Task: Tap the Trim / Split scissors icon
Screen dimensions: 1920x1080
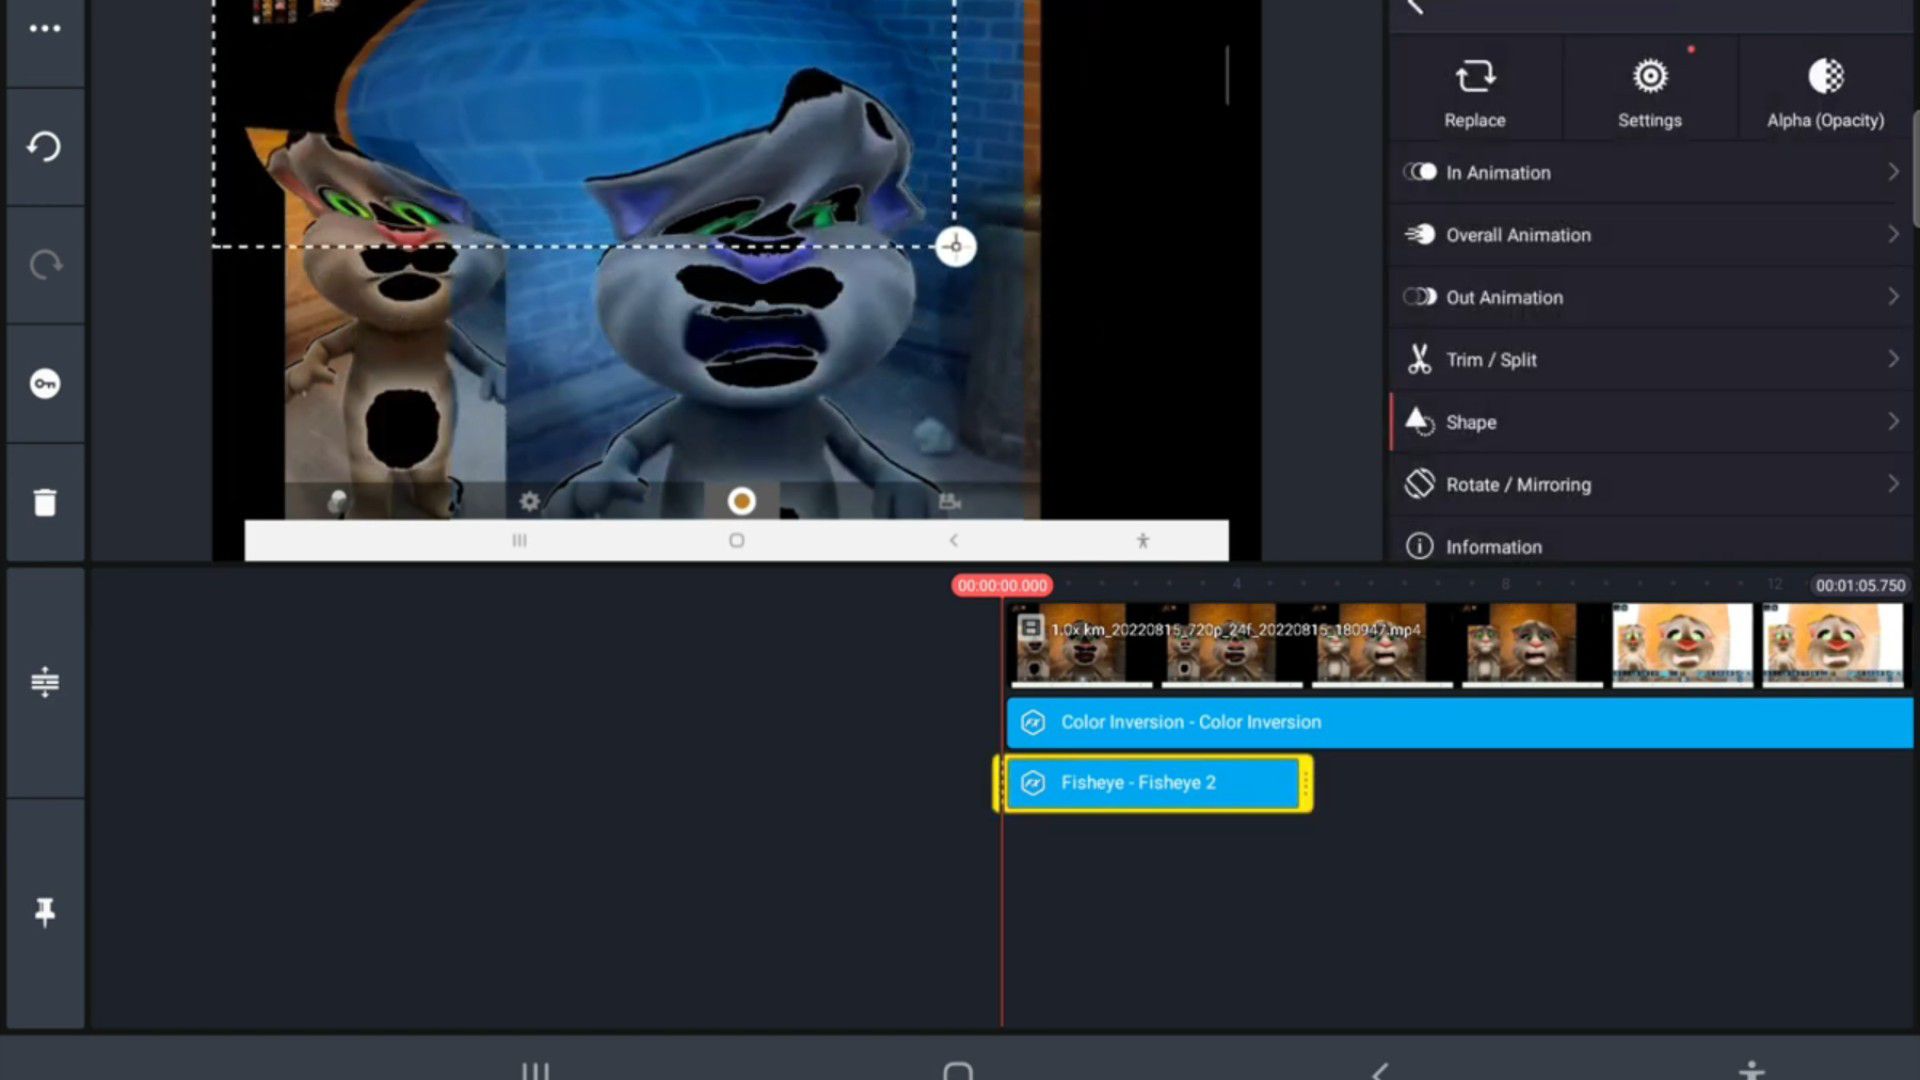Action: (x=1419, y=359)
